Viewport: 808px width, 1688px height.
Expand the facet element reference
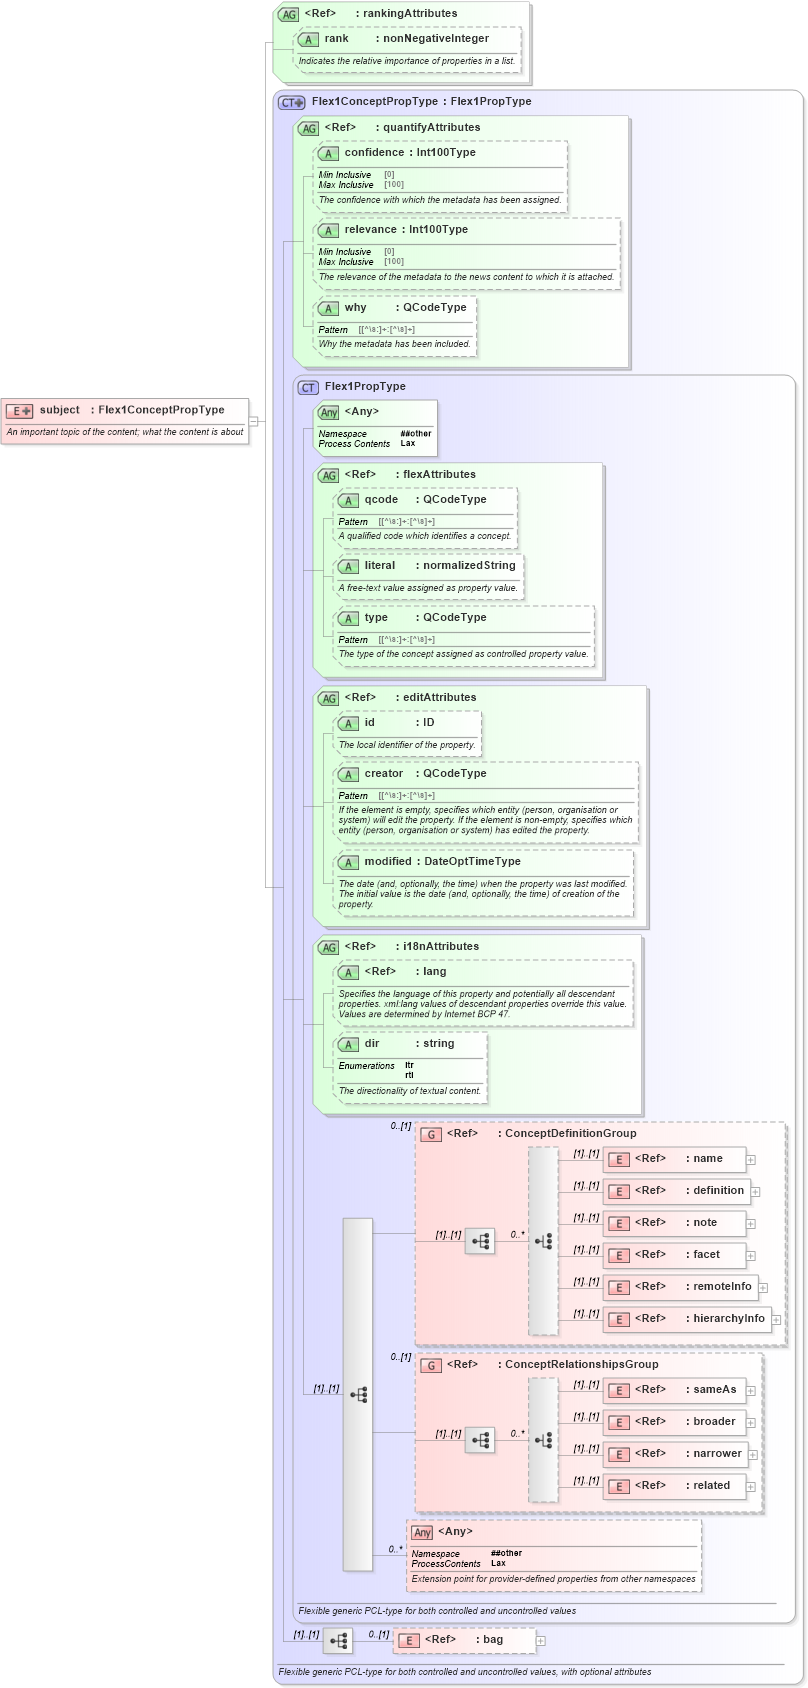pos(751,1256)
